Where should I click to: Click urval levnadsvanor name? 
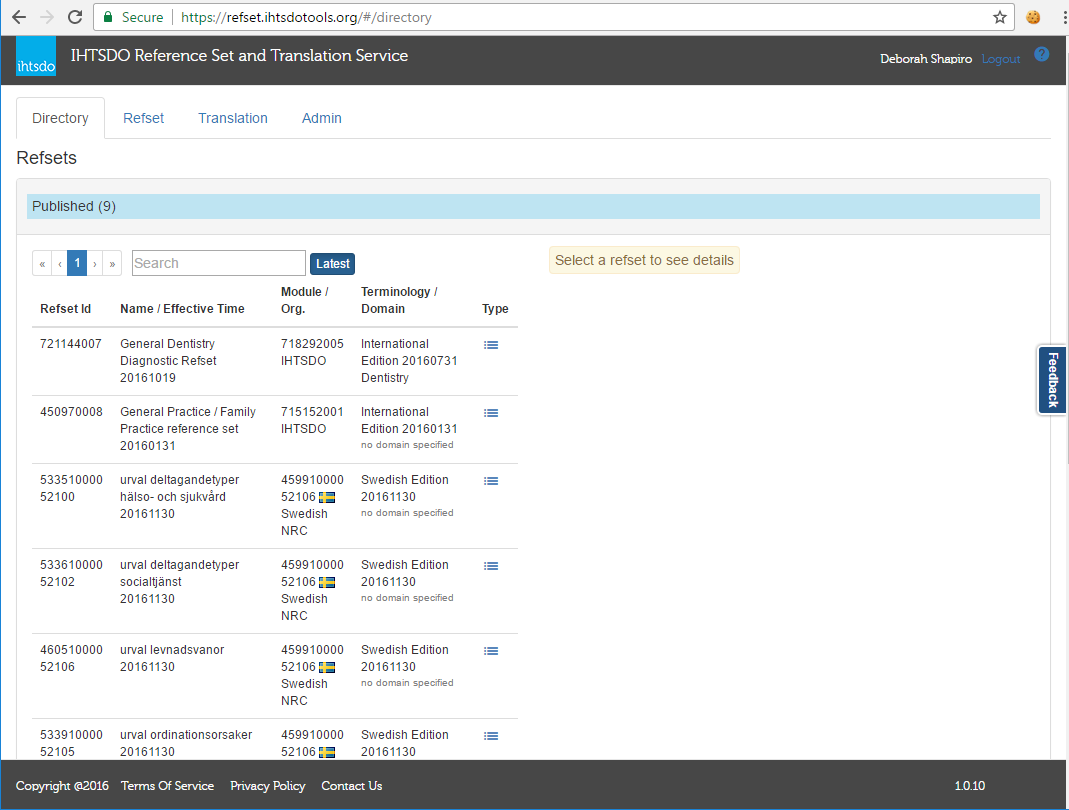pos(172,650)
